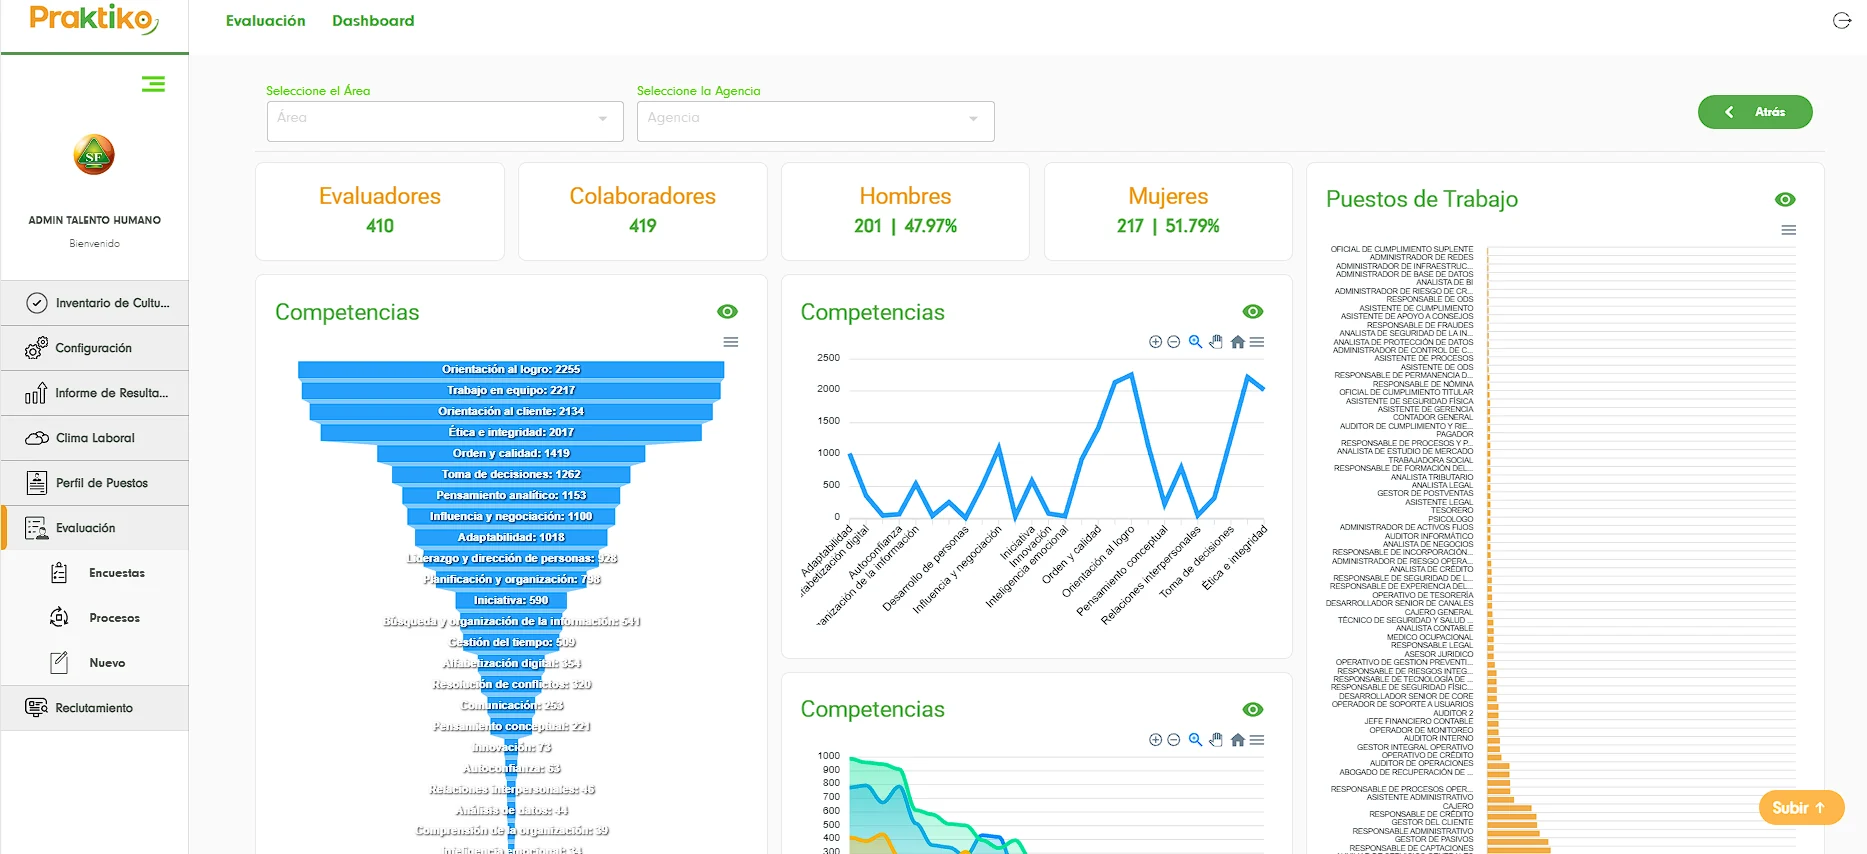Open Reclutamiento in the sidebar

[95, 708]
